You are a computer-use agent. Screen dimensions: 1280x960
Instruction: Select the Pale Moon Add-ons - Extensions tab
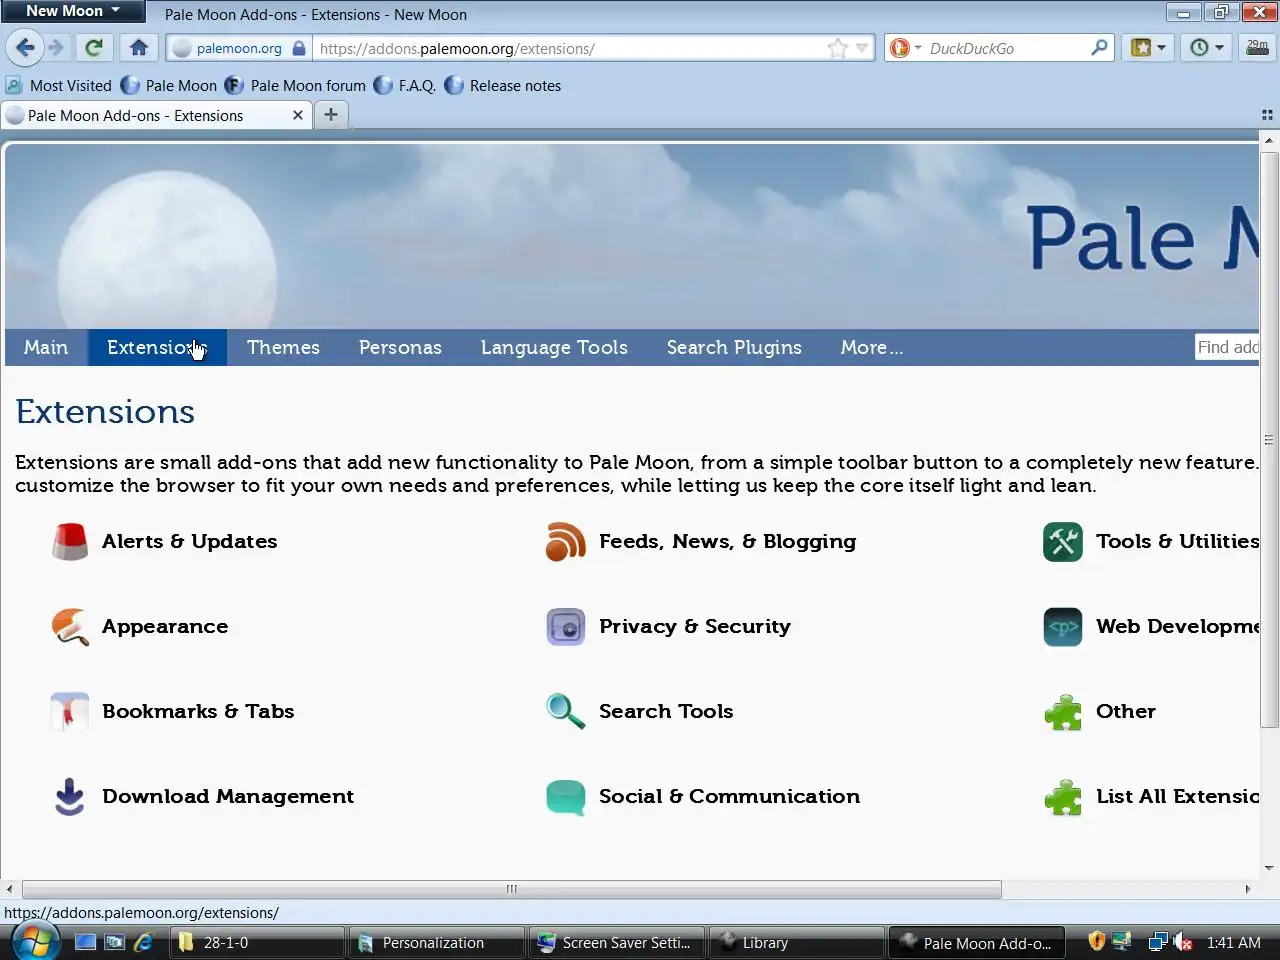tap(155, 115)
